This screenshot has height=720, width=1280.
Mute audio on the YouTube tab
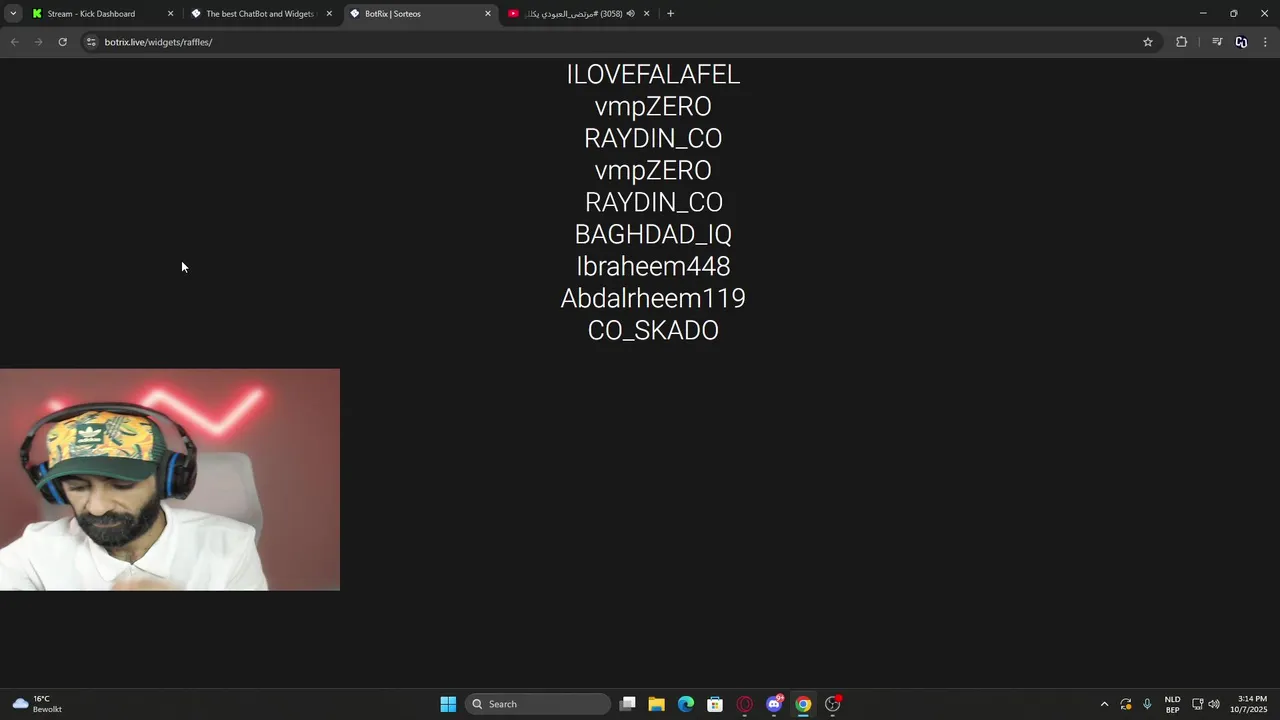pyautogui.click(x=631, y=14)
